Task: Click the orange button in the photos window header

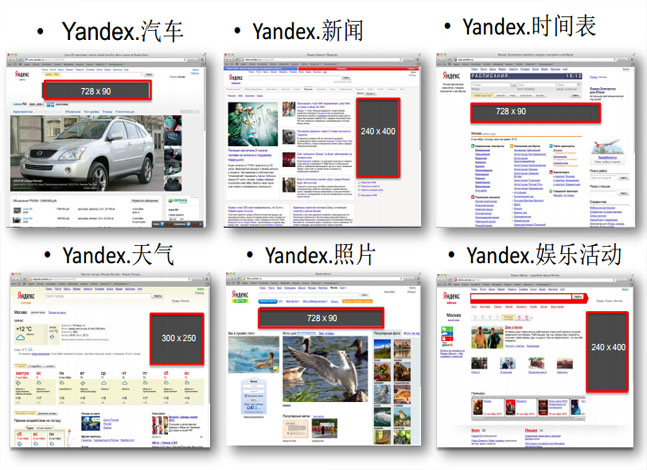Action: [357, 302]
